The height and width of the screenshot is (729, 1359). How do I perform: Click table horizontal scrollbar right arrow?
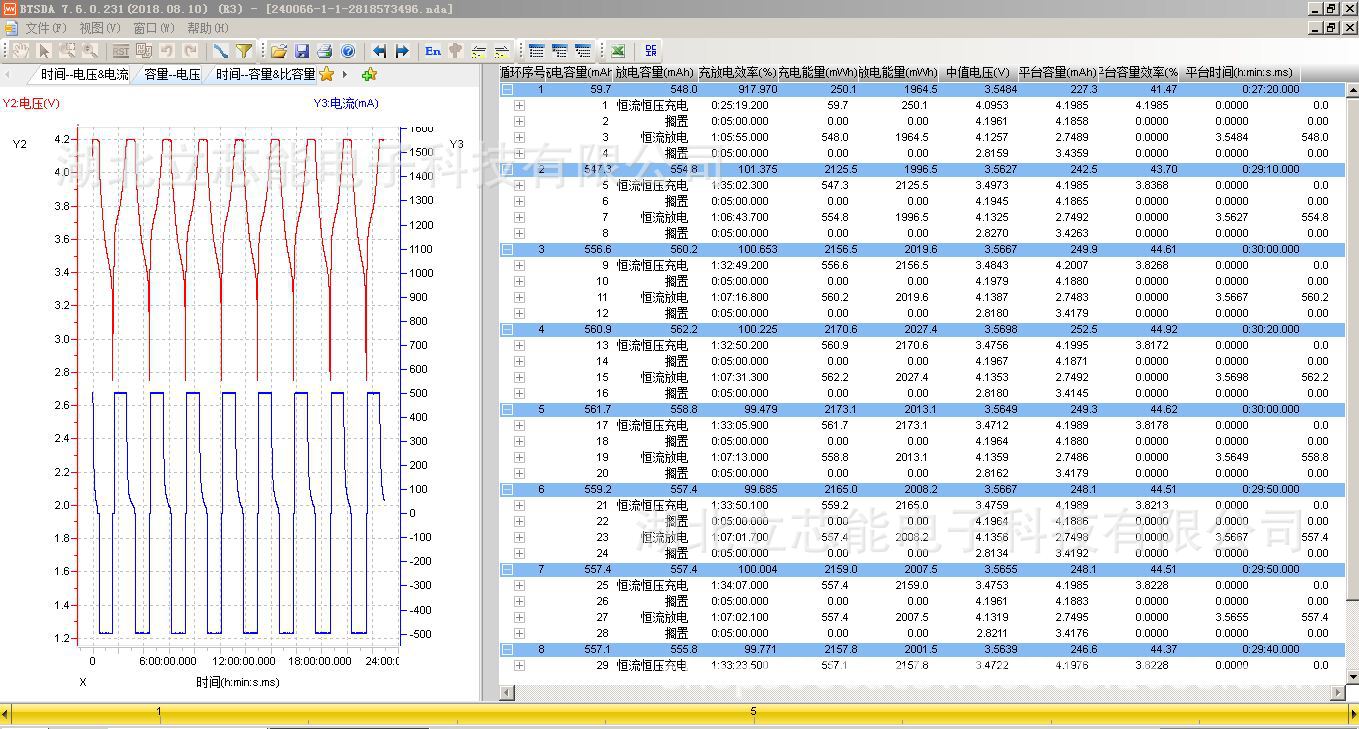click(1339, 693)
